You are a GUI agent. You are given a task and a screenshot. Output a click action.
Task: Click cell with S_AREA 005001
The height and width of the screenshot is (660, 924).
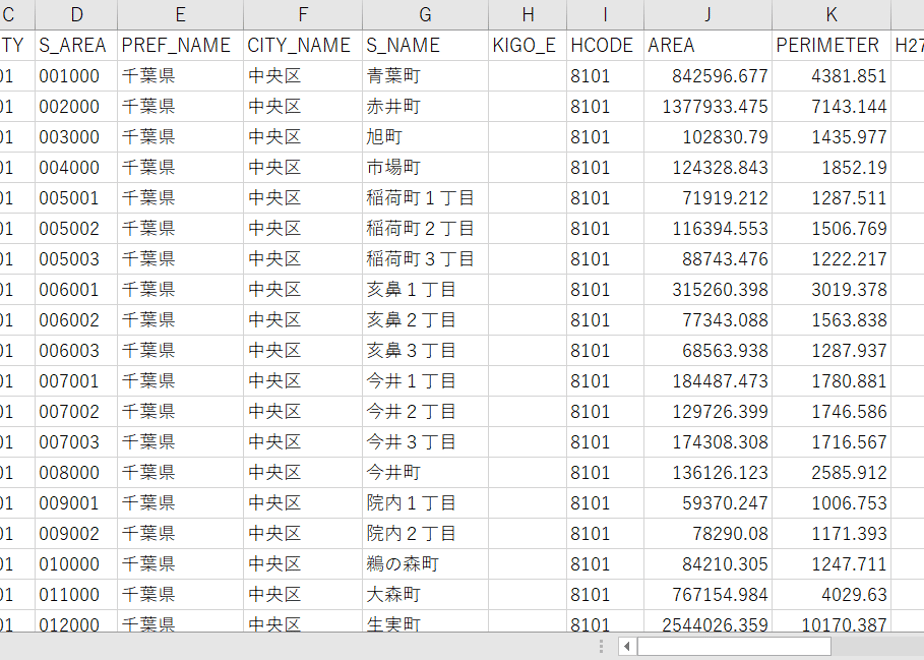(77, 198)
